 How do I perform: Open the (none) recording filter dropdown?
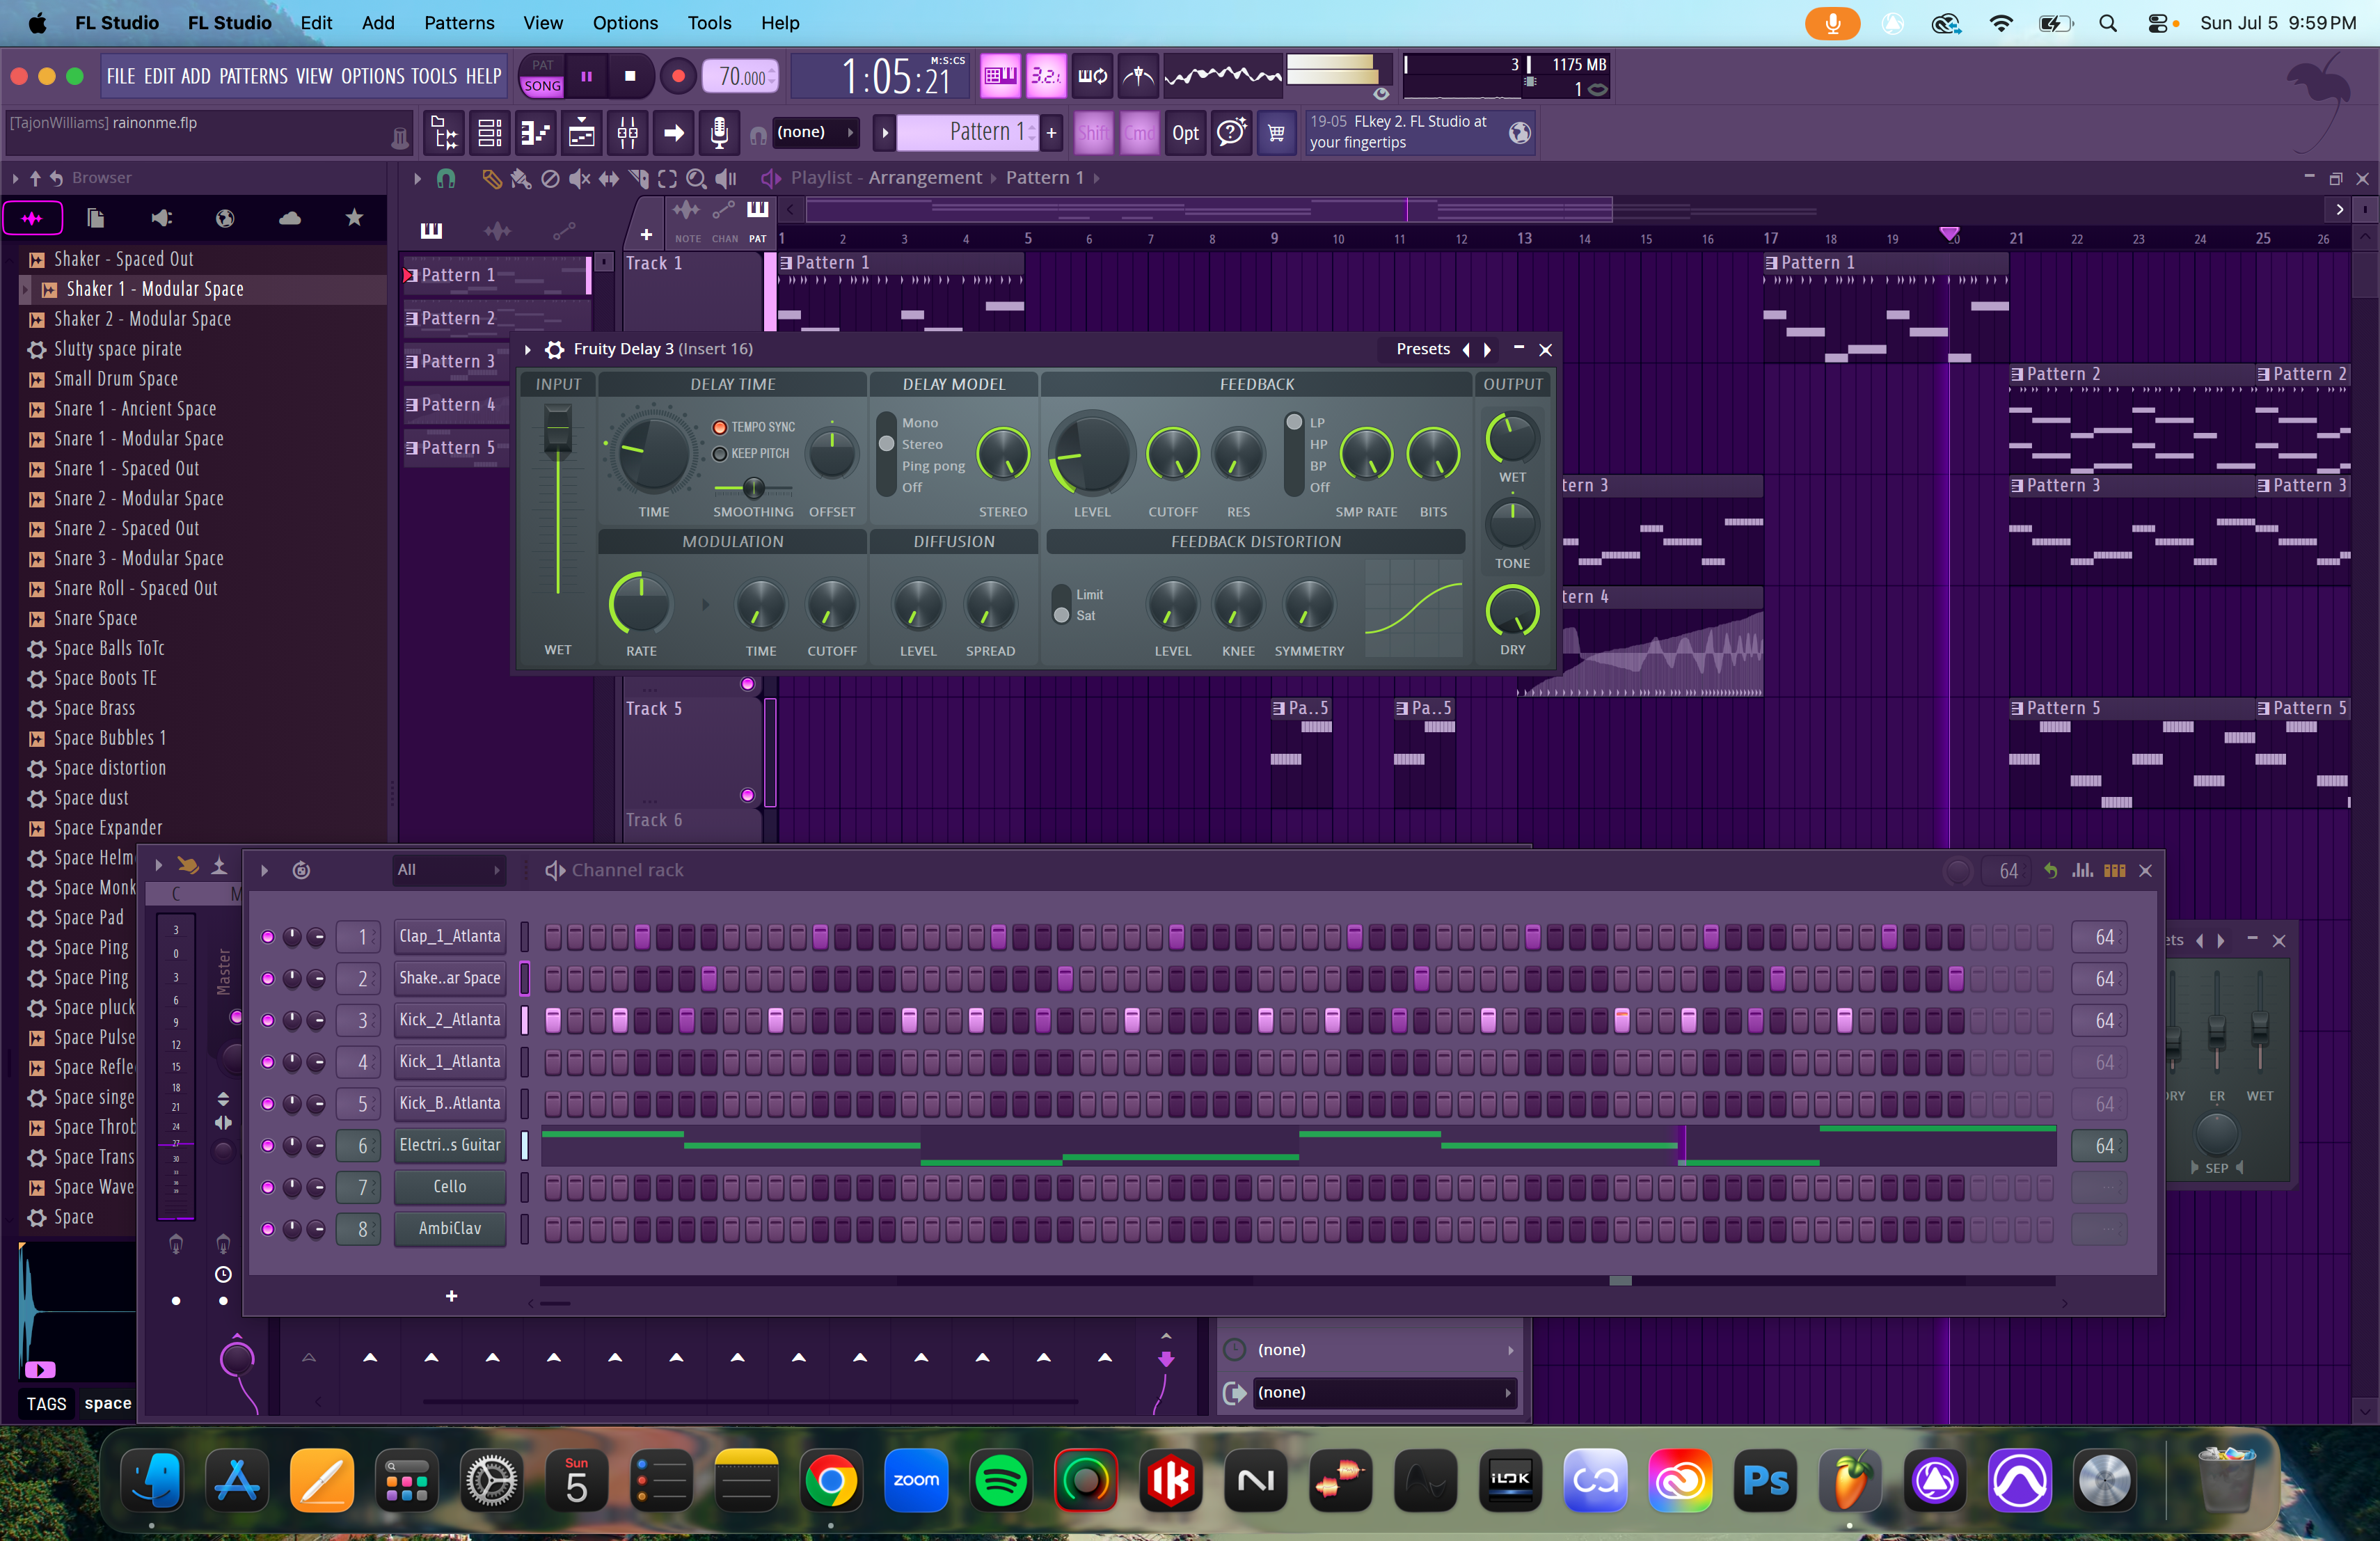click(817, 132)
